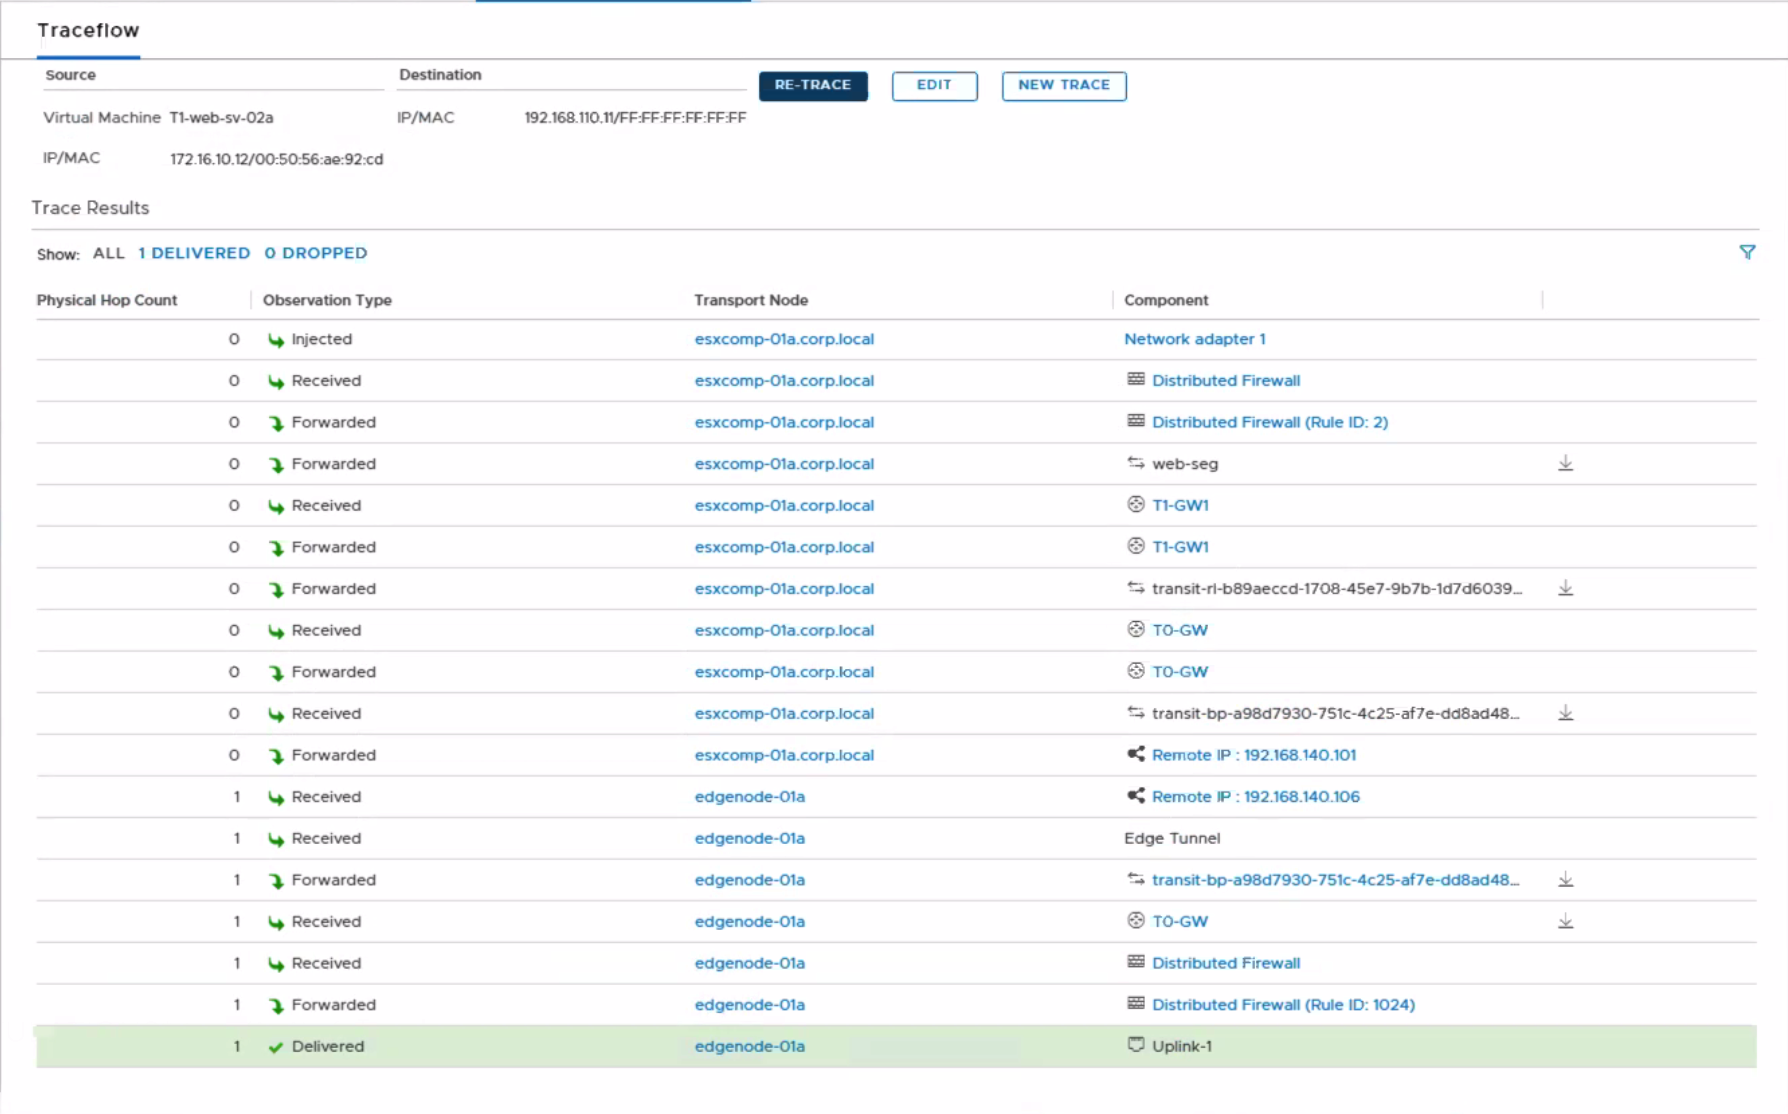Click download icon in transit-rl row
1788x1114 pixels.
coord(1565,589)
